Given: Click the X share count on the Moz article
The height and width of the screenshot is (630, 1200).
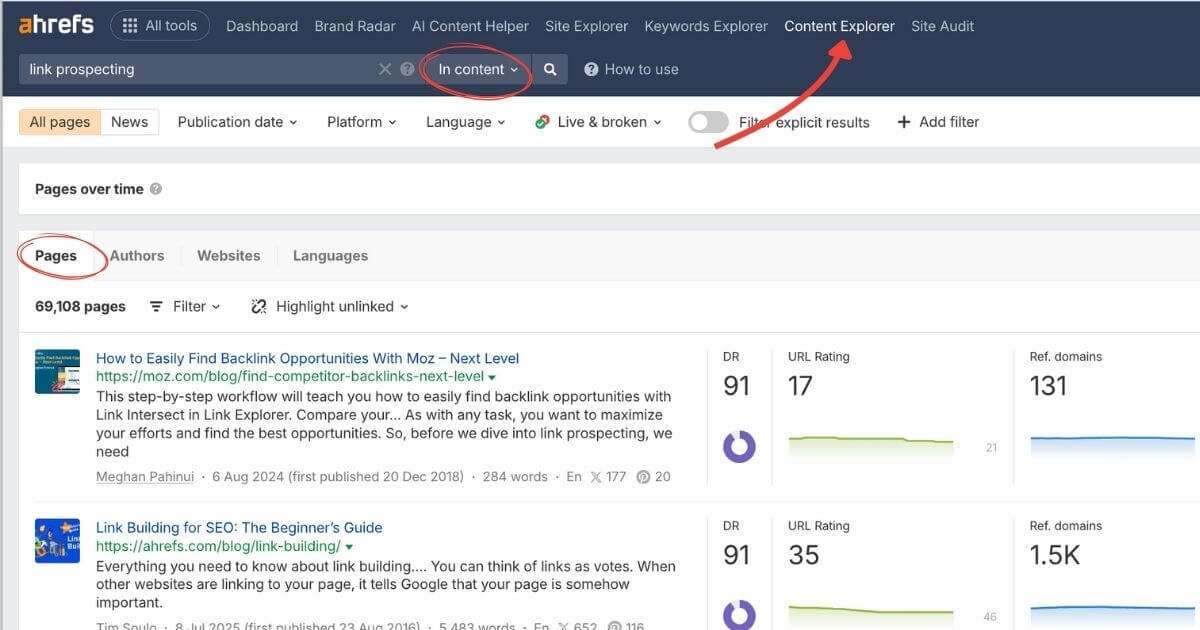Looking at the screenshot, I should coord(608,477).
